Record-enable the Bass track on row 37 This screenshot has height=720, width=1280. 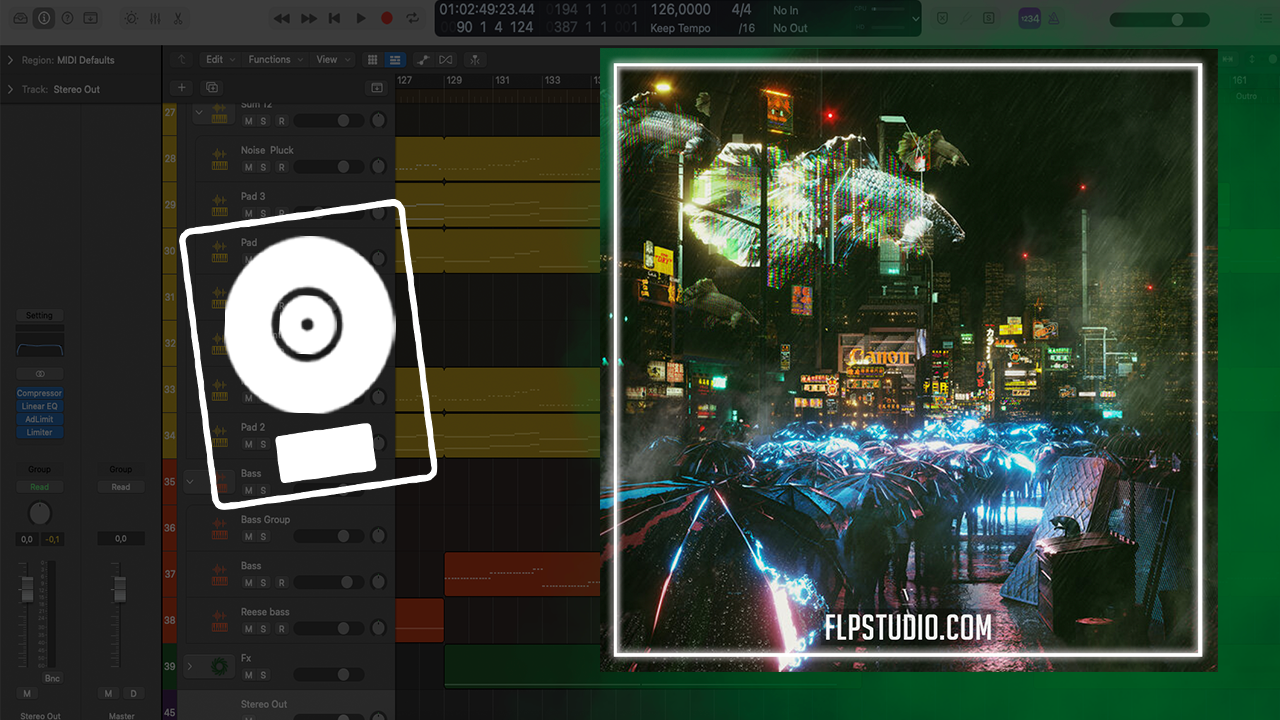[x=281, y=583]
